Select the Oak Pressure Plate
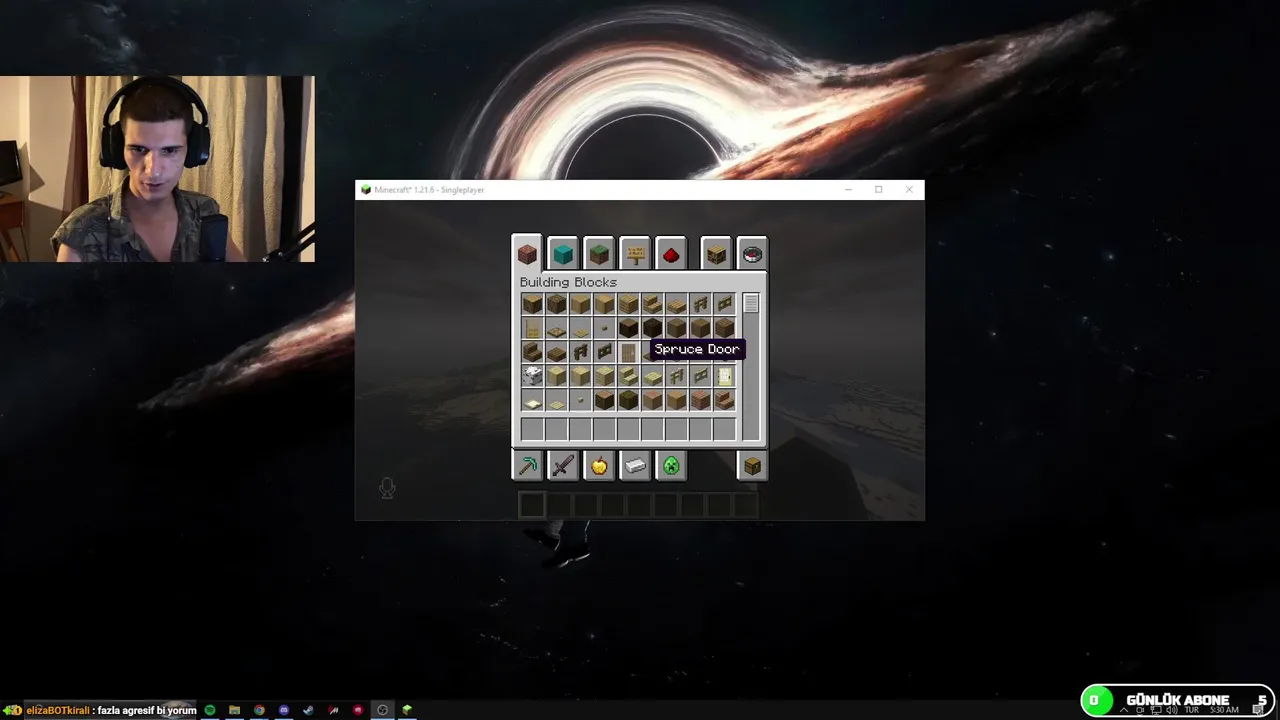 580,328
